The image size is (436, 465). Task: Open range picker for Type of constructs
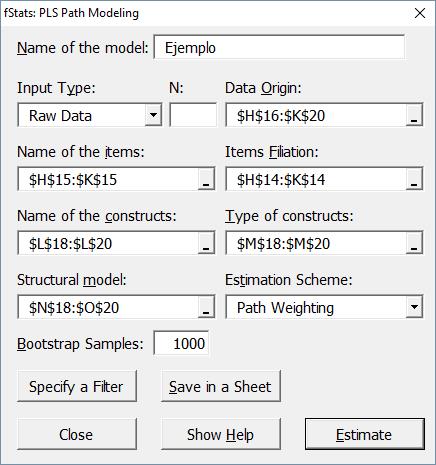click(x=414, y=243)
